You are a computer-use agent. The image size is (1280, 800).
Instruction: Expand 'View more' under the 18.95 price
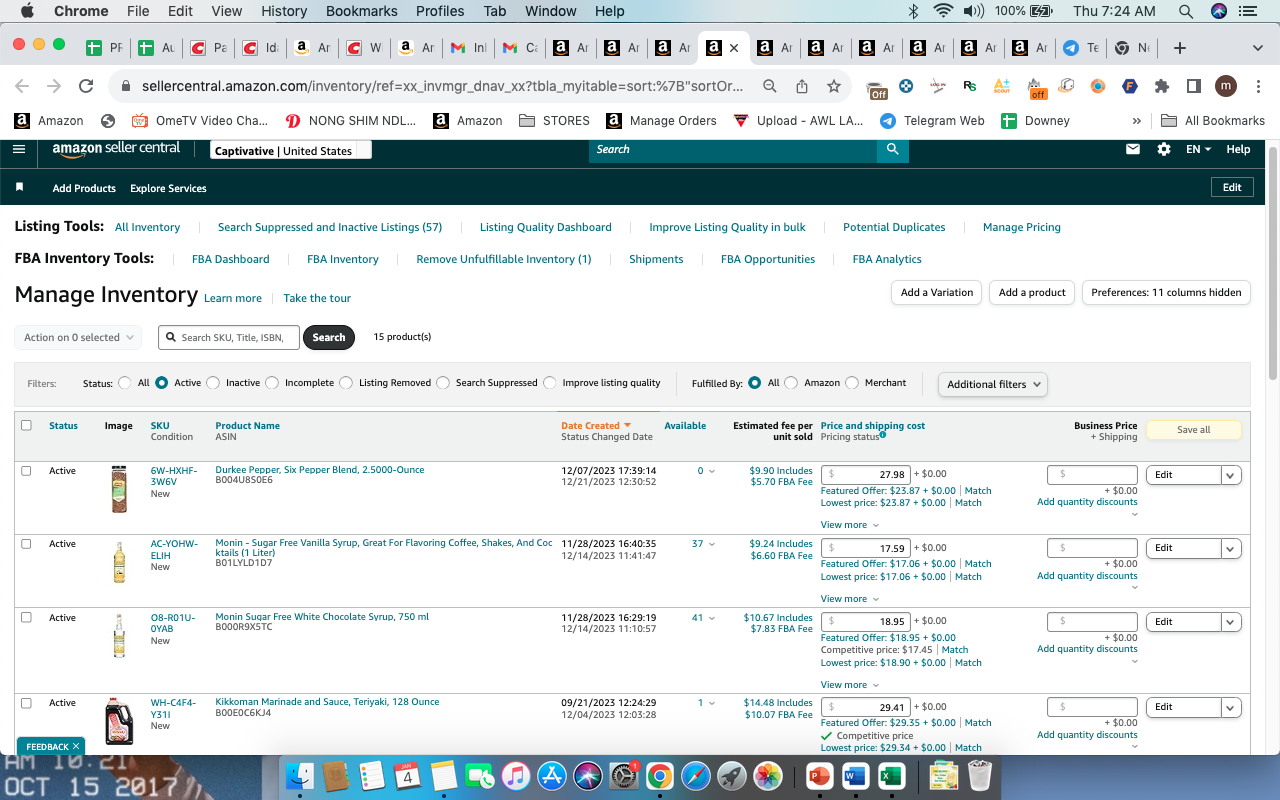[850, 685]
